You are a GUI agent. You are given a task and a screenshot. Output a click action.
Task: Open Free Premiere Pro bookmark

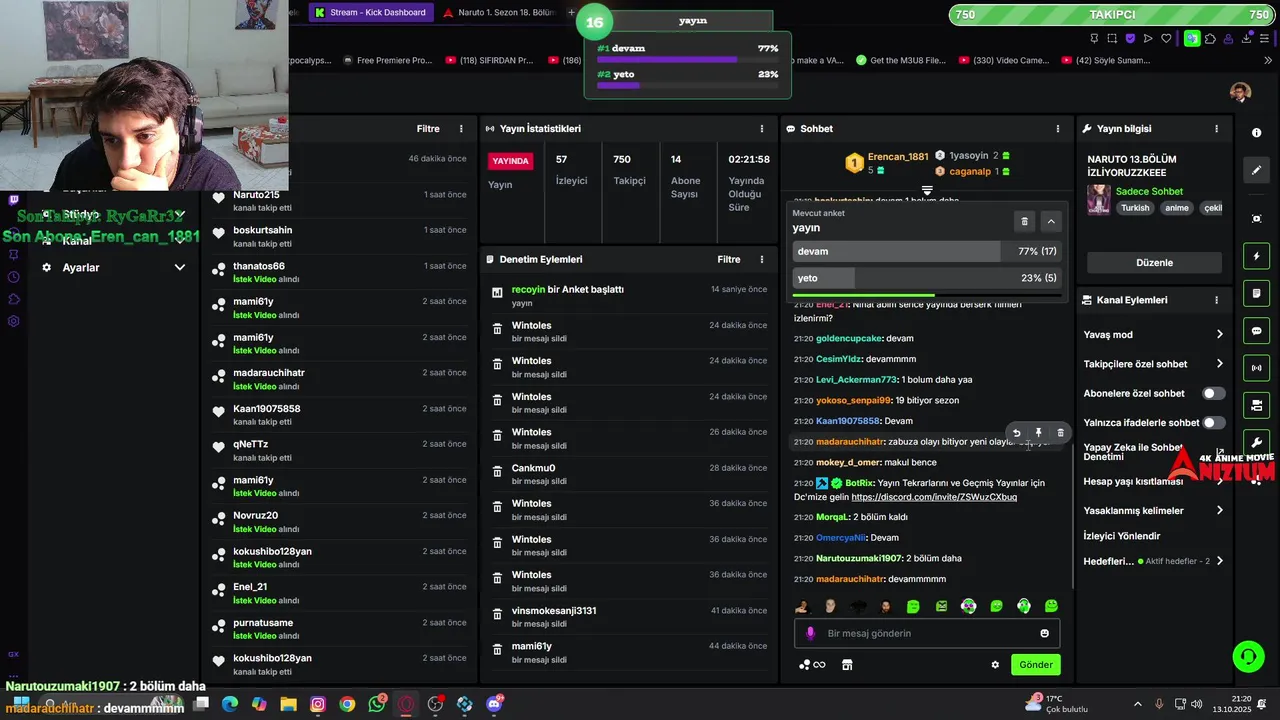386,60
